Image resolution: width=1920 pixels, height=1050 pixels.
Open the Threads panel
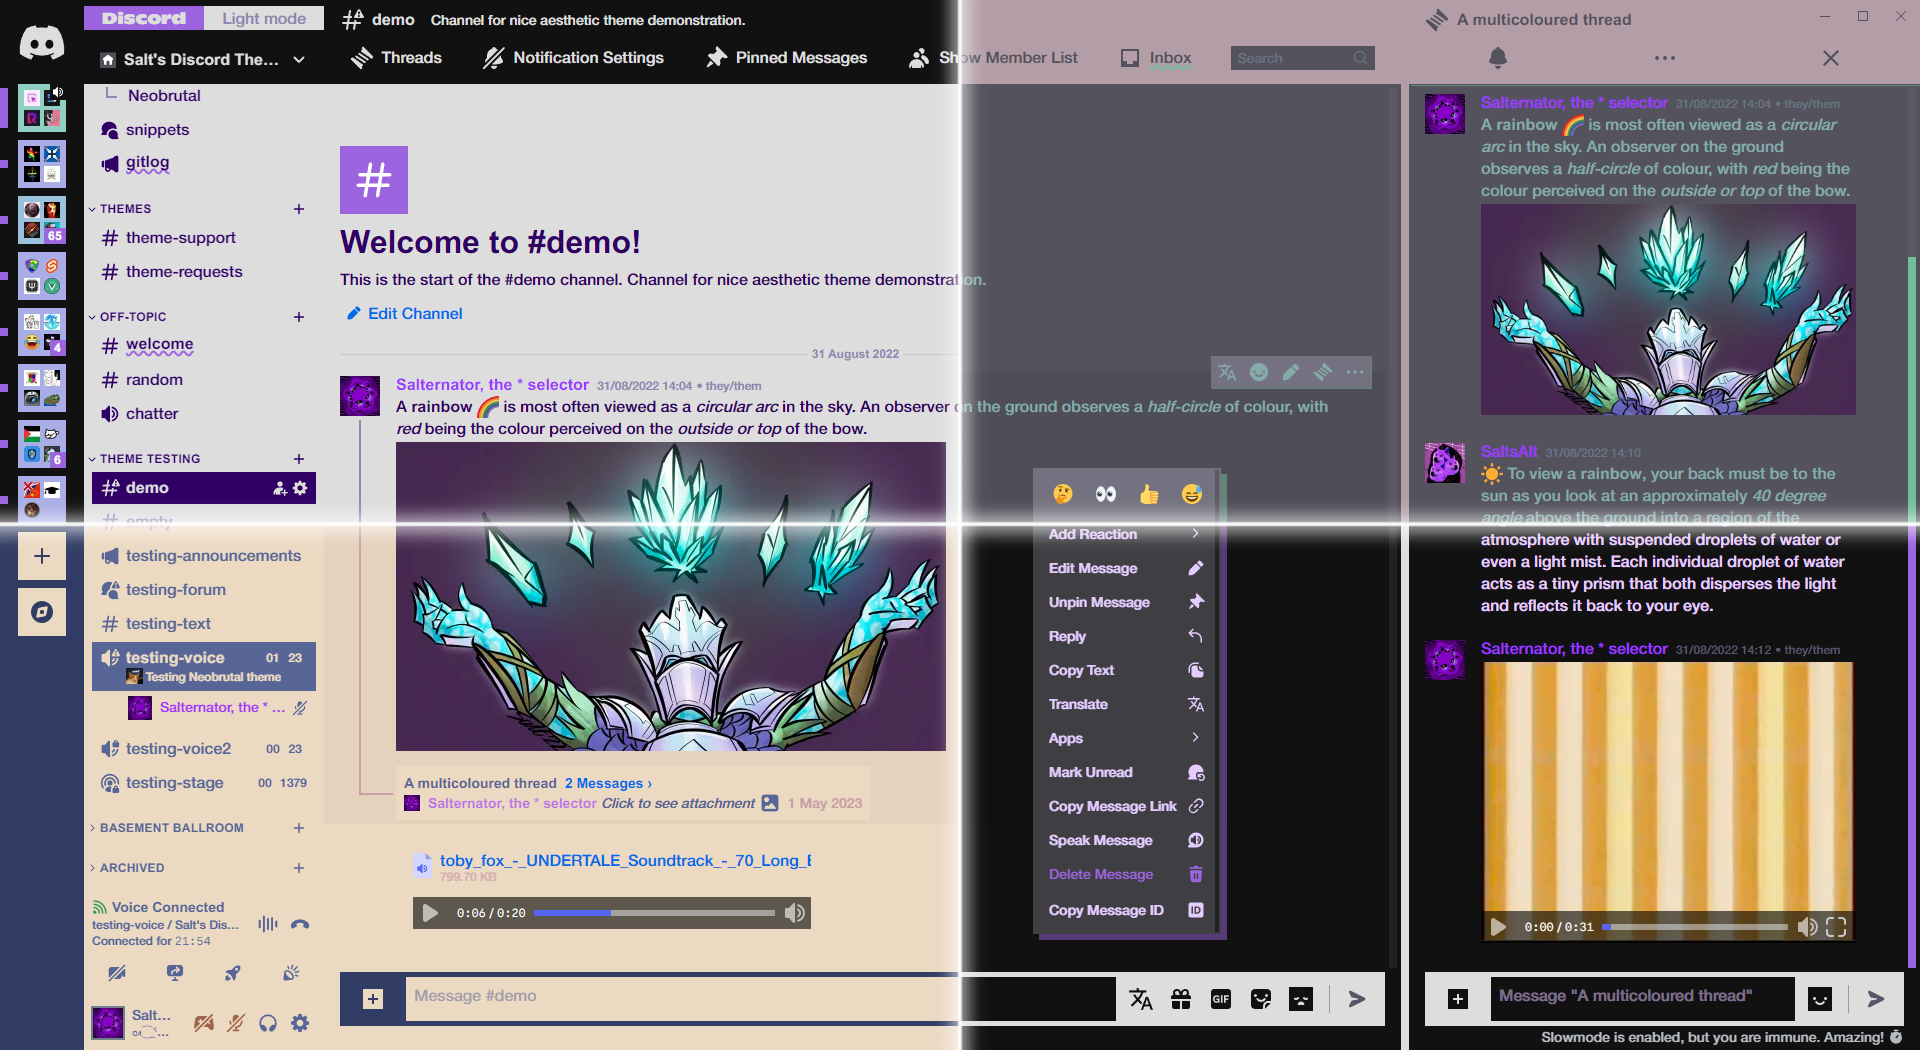click(397, 58)
